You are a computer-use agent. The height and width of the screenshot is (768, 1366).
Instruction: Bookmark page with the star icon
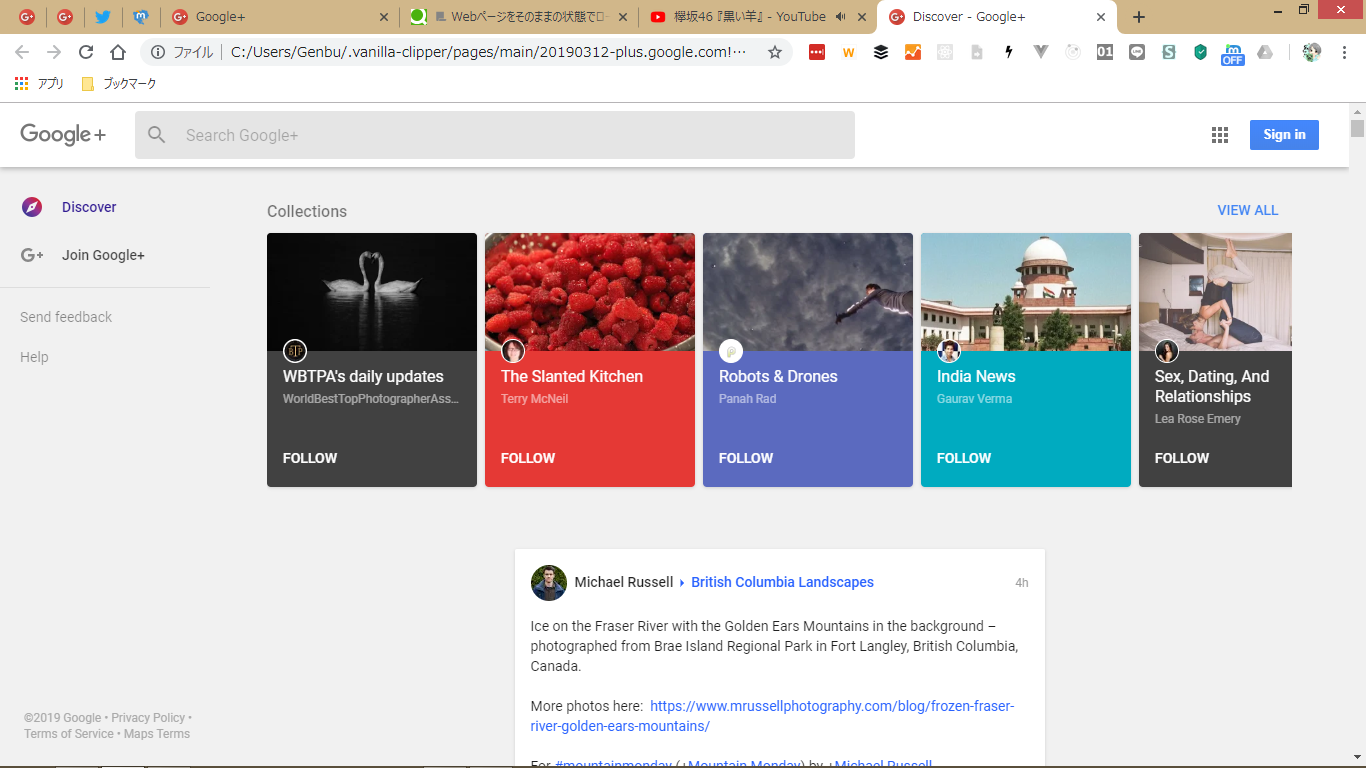(x=774, y=52)
